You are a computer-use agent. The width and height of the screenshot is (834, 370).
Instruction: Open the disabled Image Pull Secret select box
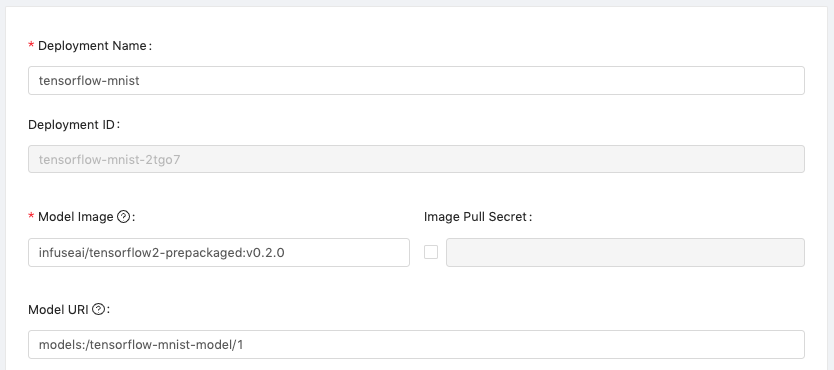click(x=625, y=253)
